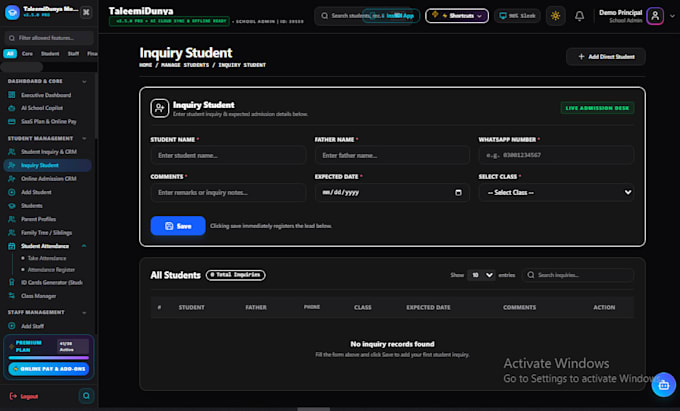Open Take Attendance submenu item
This screenshot has height=411, width=680.
[47, 258]
